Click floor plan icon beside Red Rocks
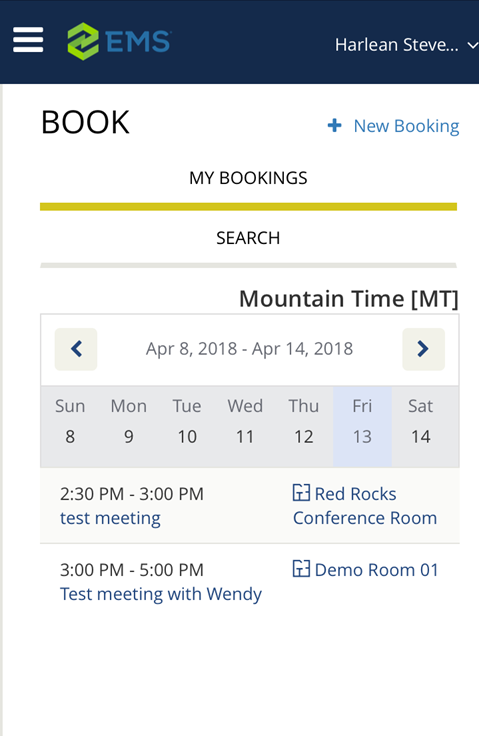The image size is (479, 736). [301, 493]
